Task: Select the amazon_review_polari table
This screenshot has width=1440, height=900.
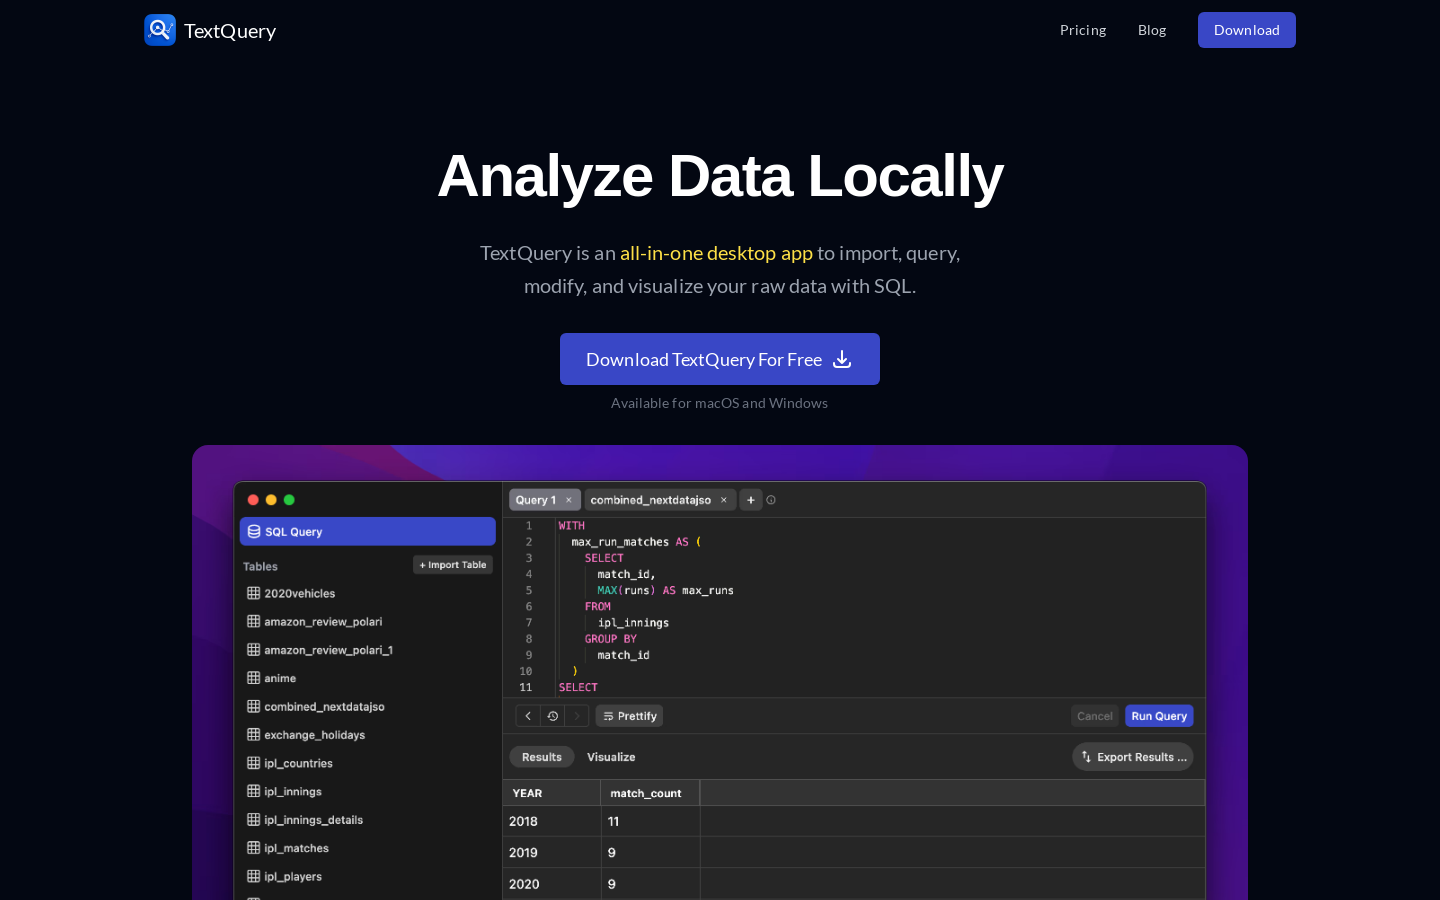Action: (x=322, y=621)
